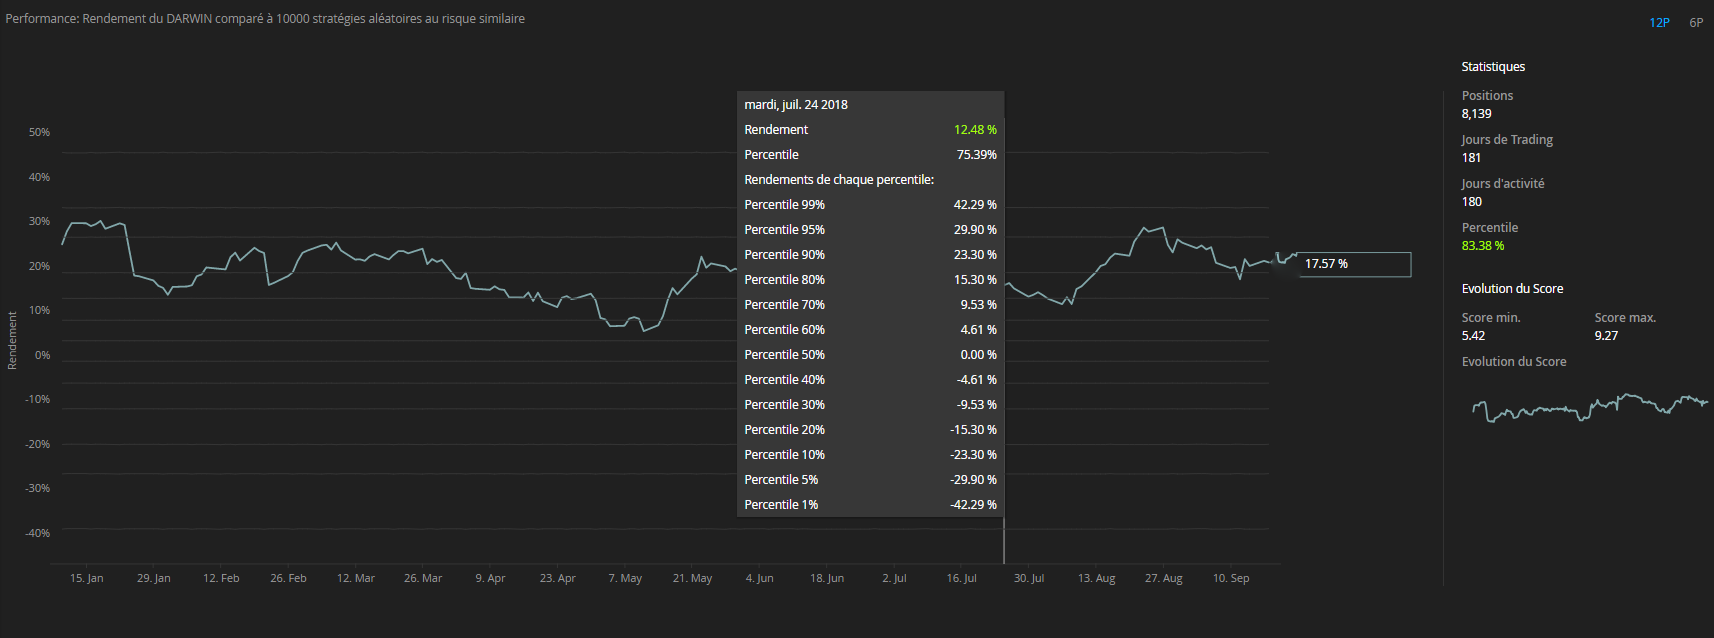Click the 17.57 % current value label

(x=1355, y=264)
